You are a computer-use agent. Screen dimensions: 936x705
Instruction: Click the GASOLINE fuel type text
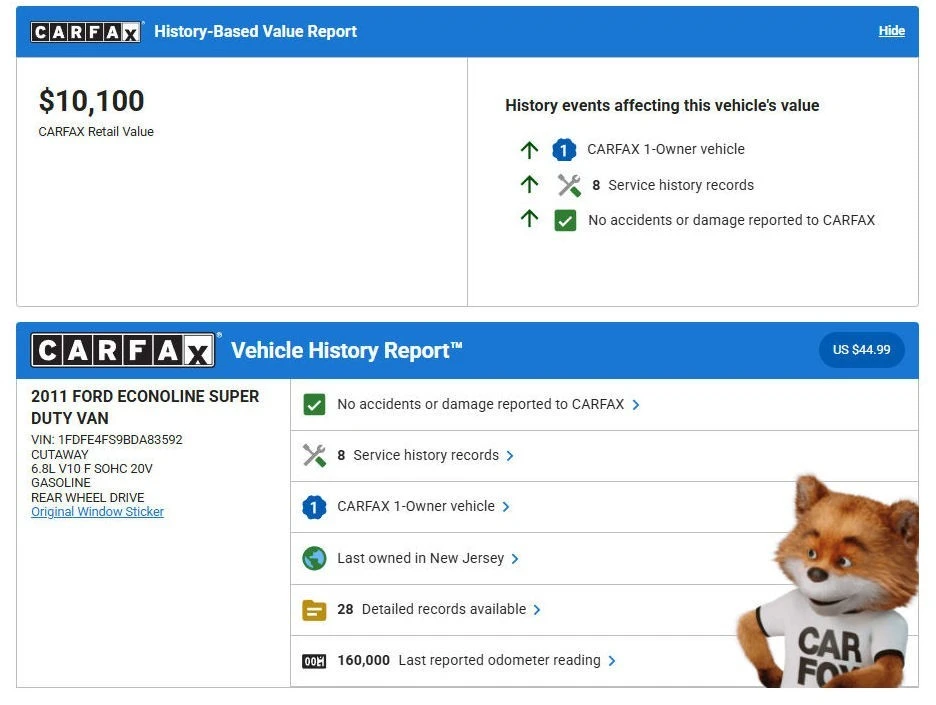61,483
